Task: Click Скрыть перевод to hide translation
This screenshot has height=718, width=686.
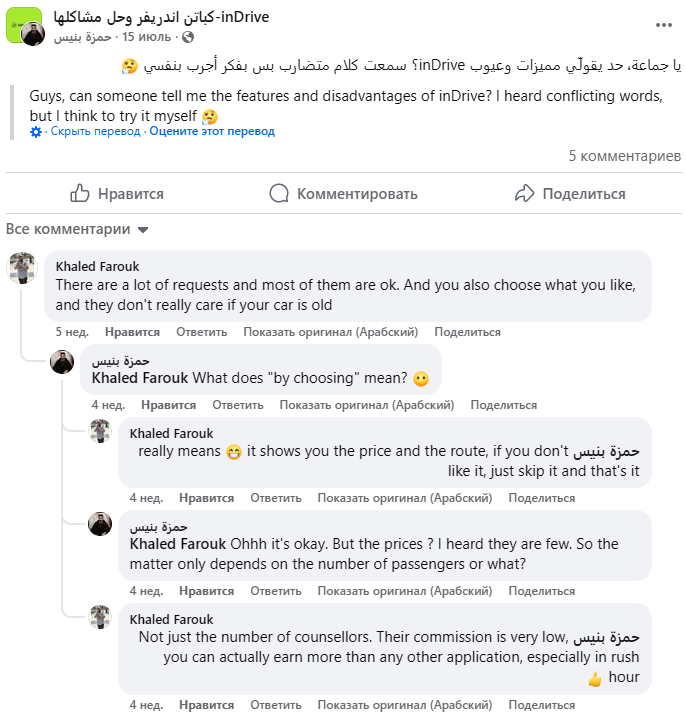Action: pos(95,131)
